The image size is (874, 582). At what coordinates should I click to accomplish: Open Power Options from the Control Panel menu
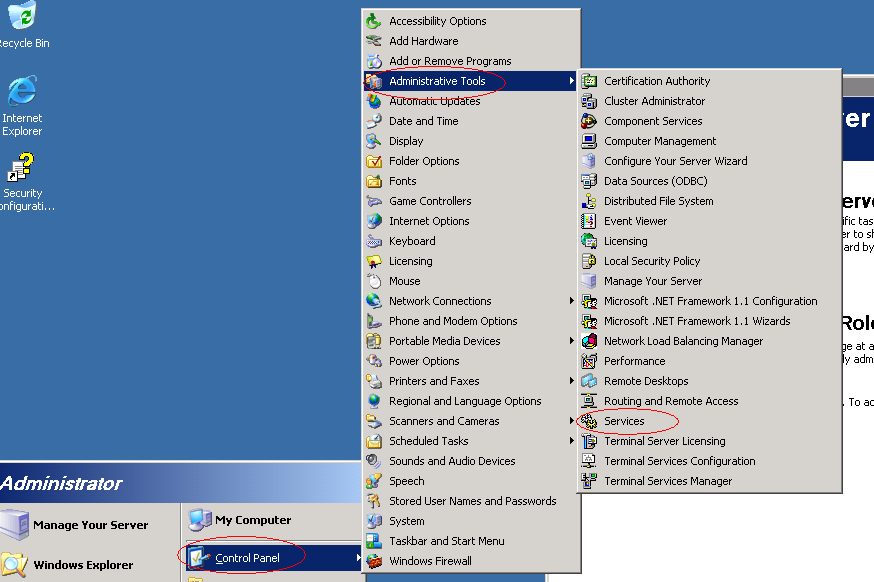click(x=470, y=361)
